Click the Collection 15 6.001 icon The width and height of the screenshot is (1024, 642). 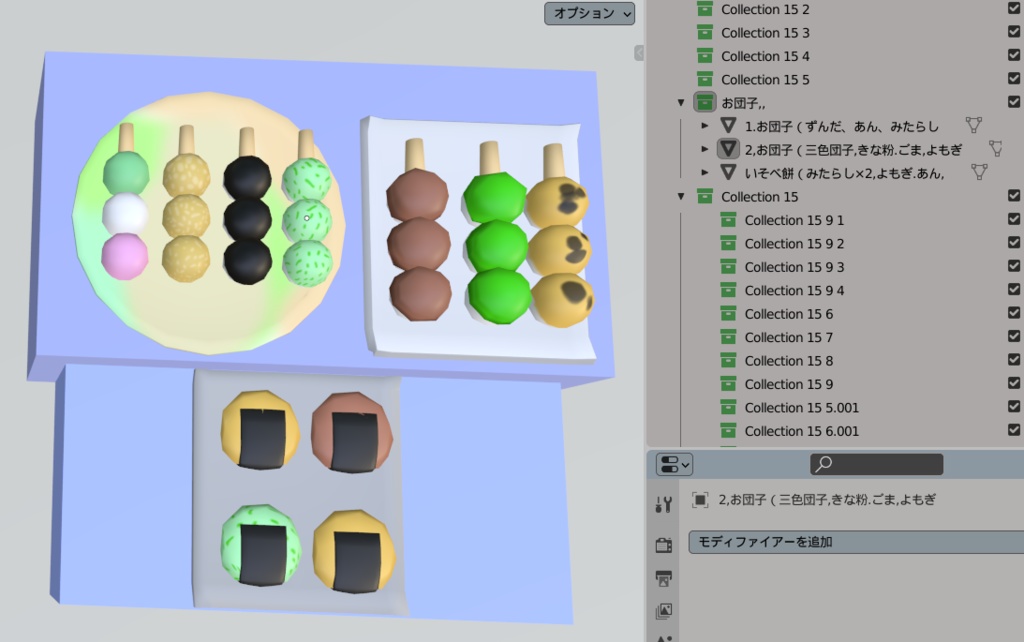click(728, 431)
